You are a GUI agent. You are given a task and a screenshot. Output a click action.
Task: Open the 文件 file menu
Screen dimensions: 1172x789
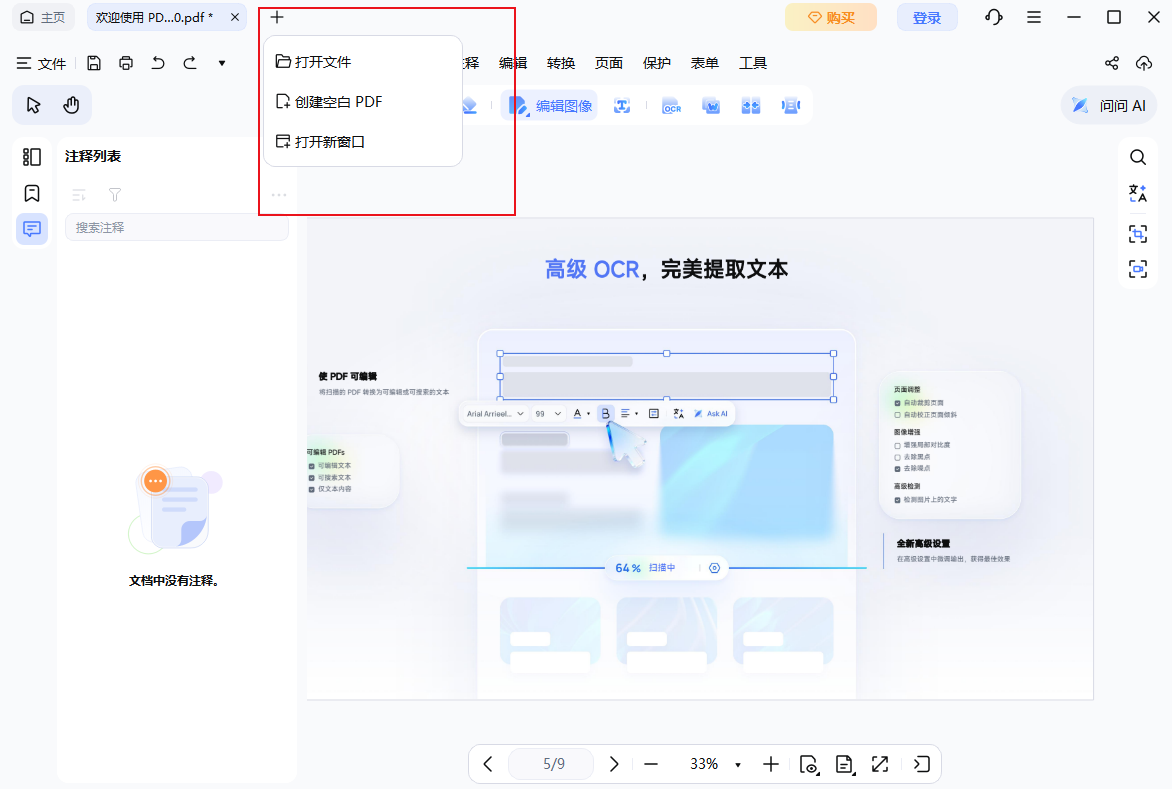tap(42, 64)
